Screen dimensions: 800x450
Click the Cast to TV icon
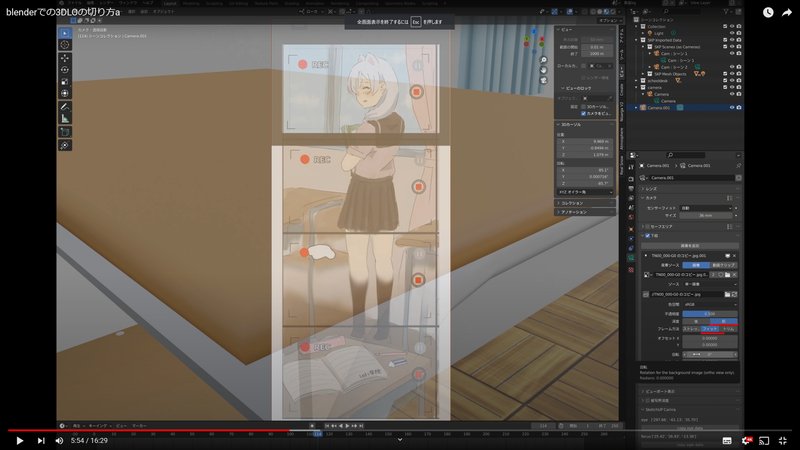pyautogui.click(x=764, y=440)
